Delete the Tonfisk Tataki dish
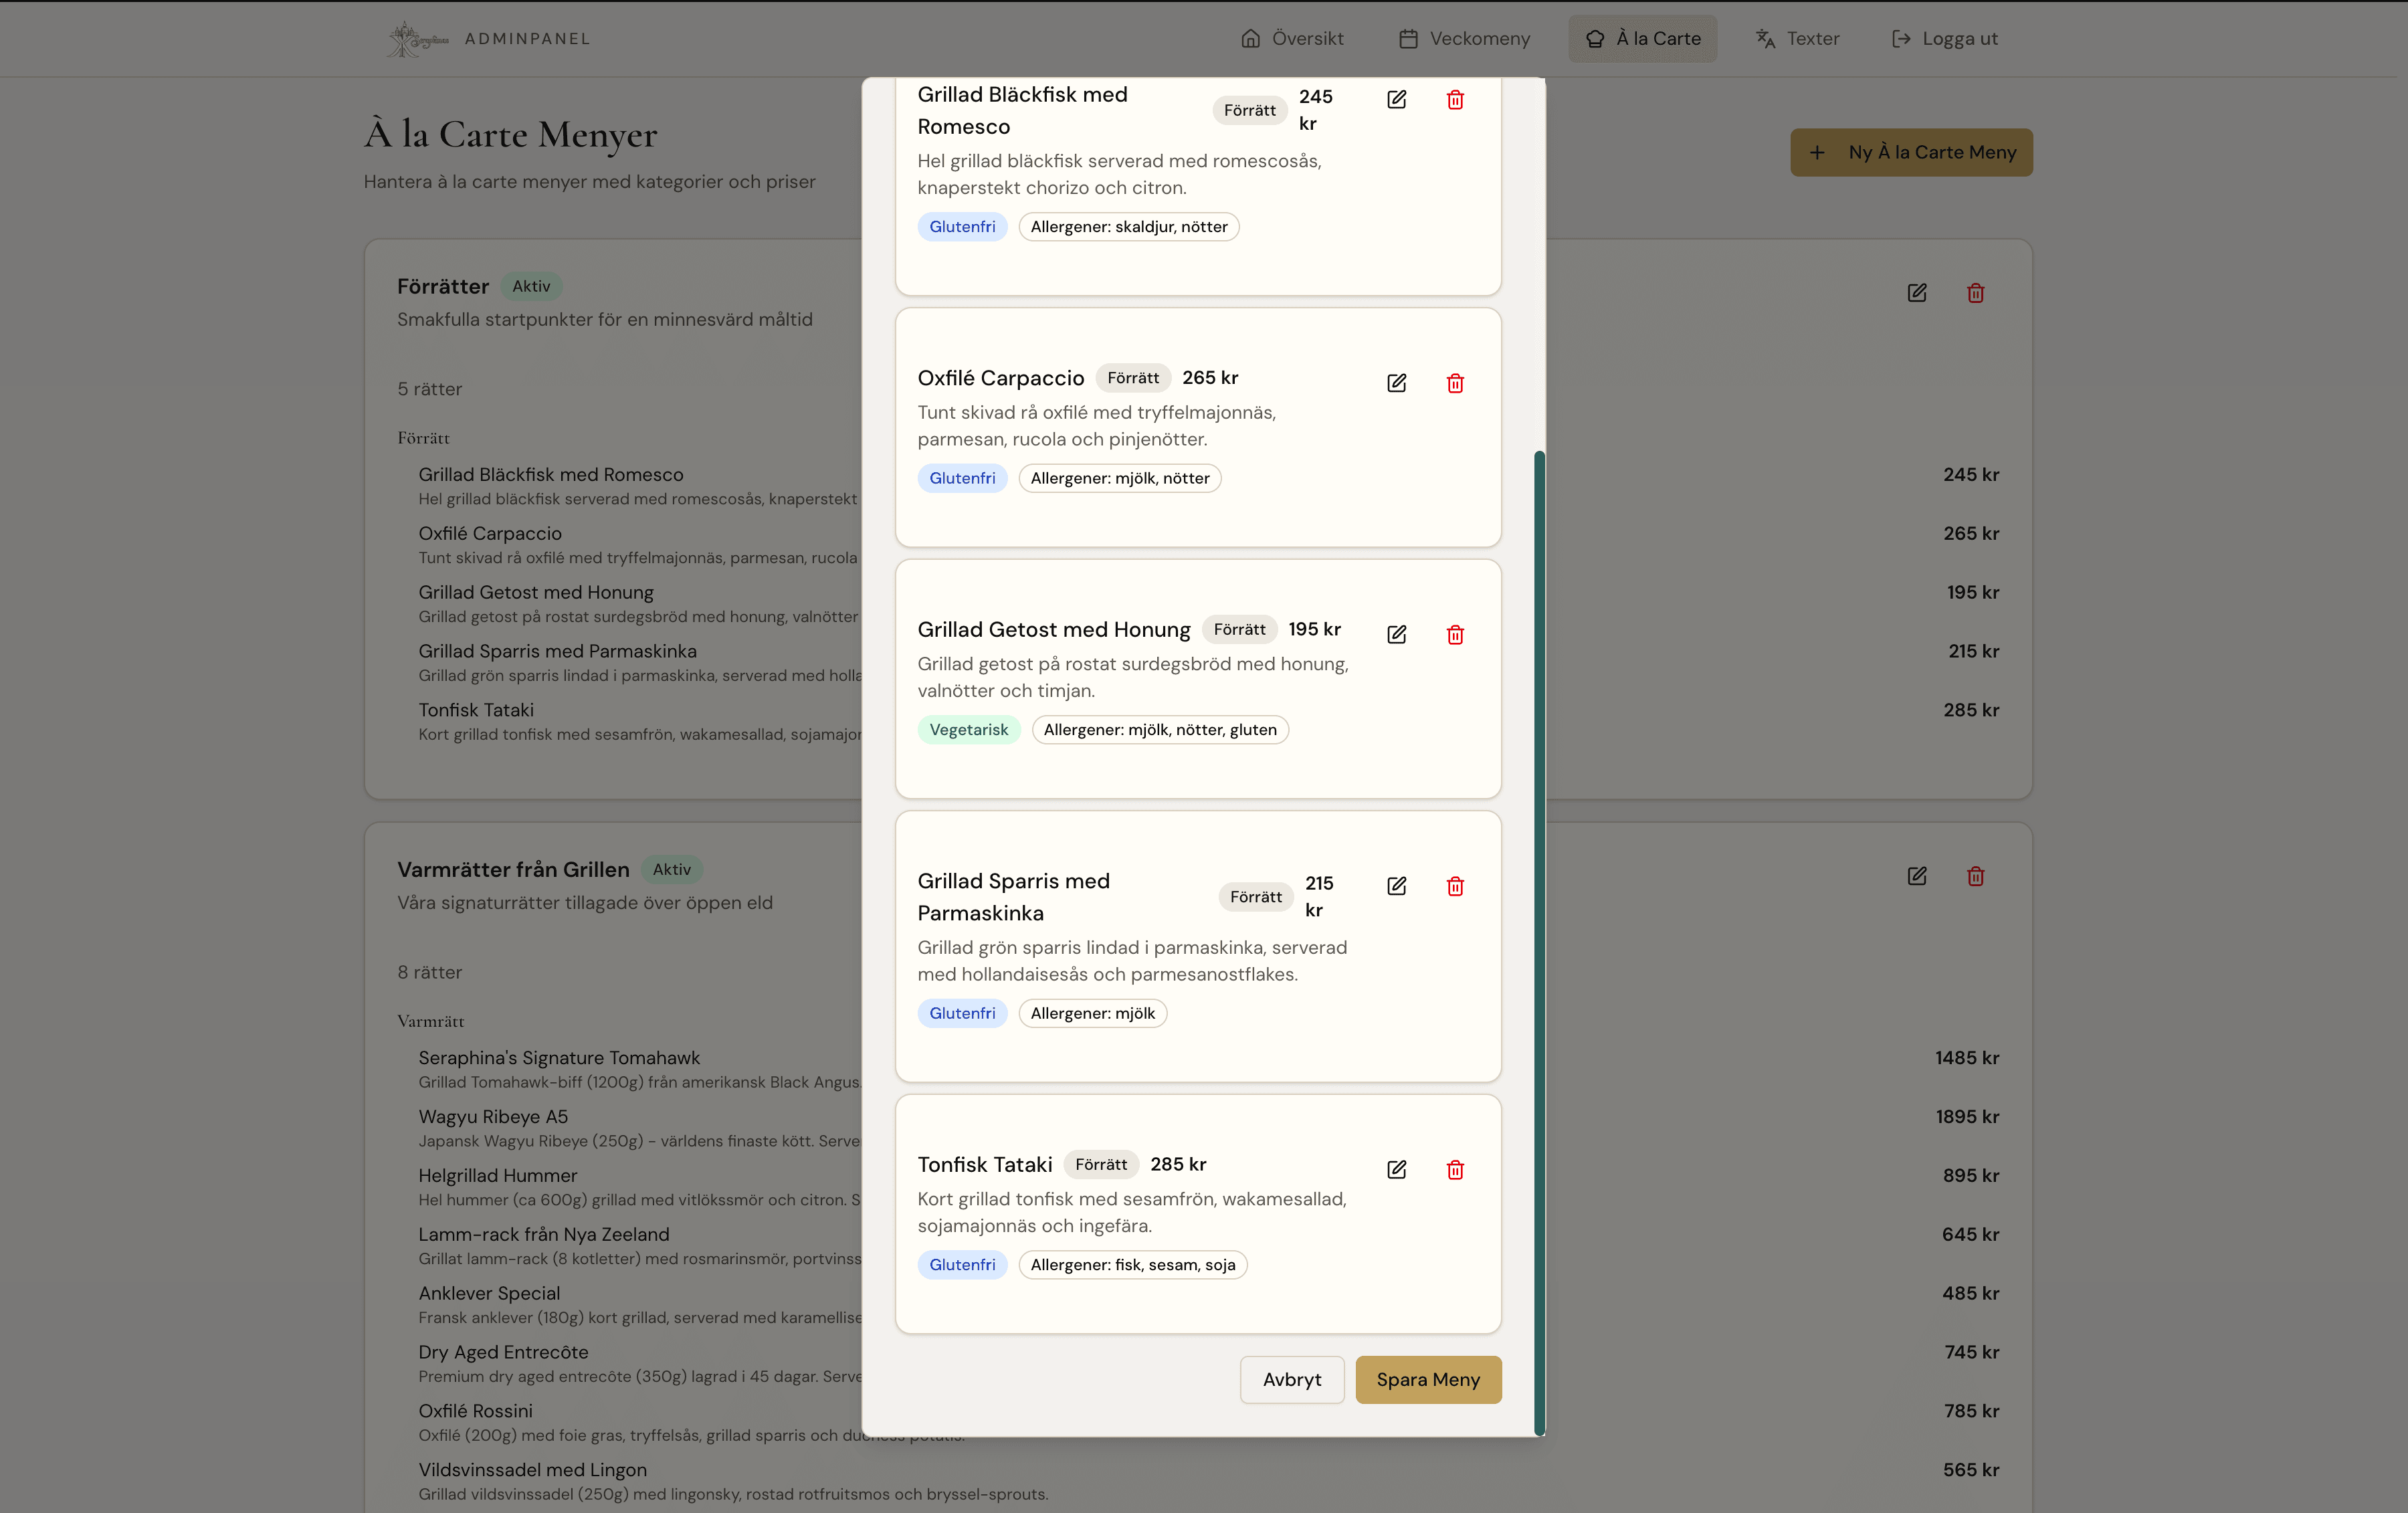This screenshot has width=2408, height=1513. click(1455, 1169)
